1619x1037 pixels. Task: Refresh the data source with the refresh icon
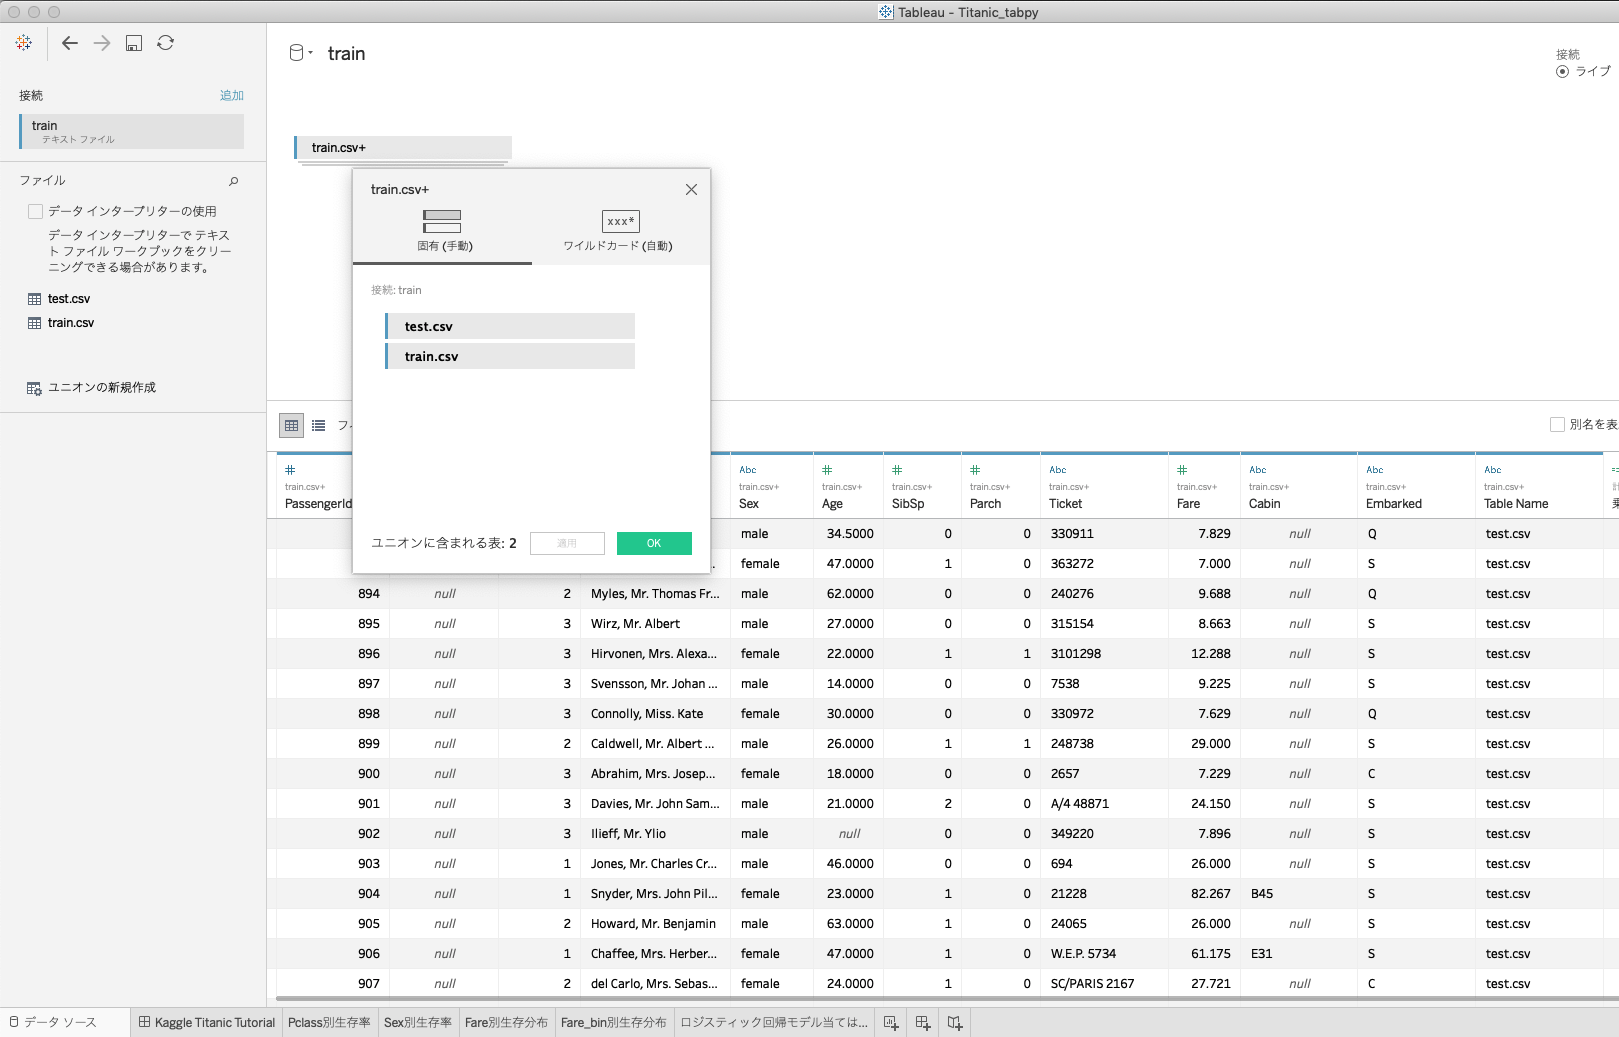(x=166, y=43)
